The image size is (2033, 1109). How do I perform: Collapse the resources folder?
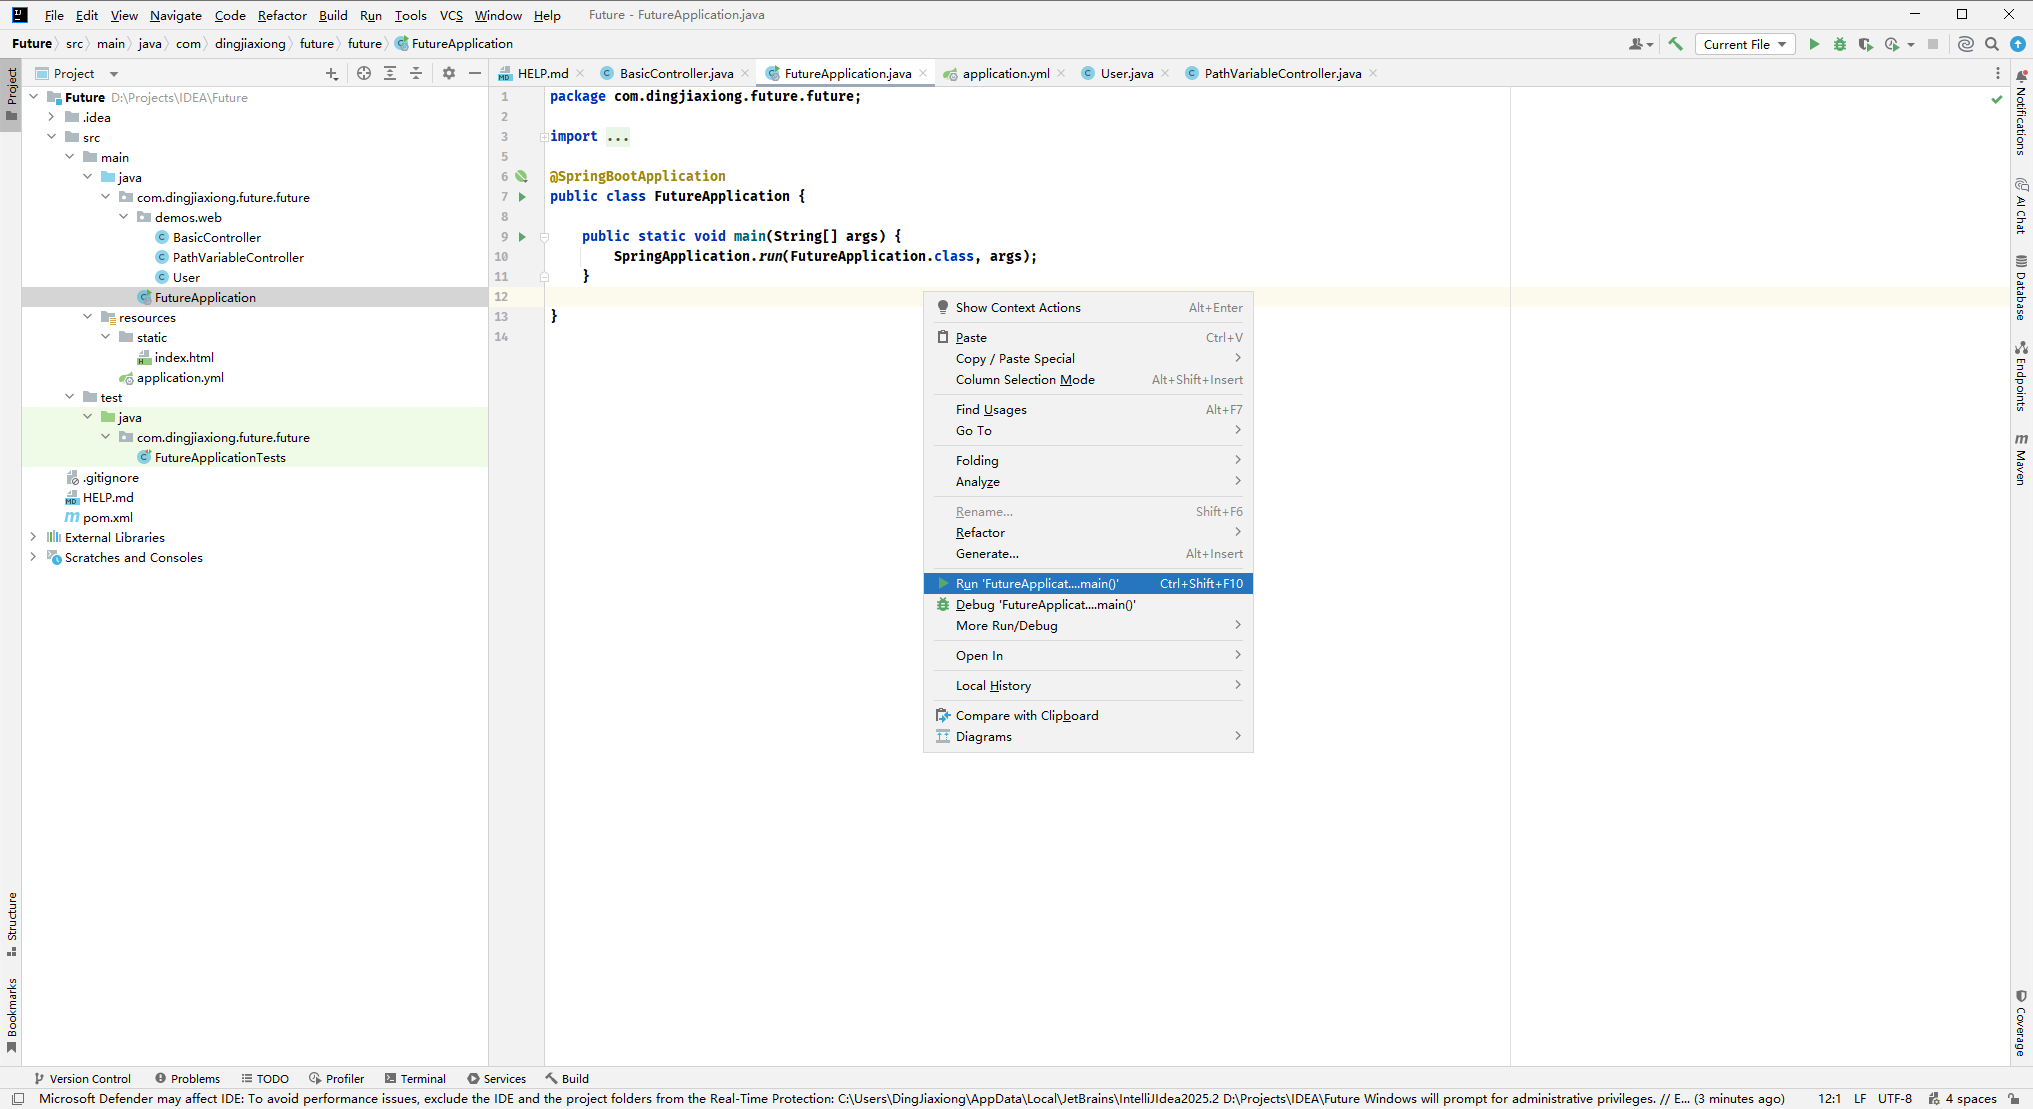click(88, 317)
